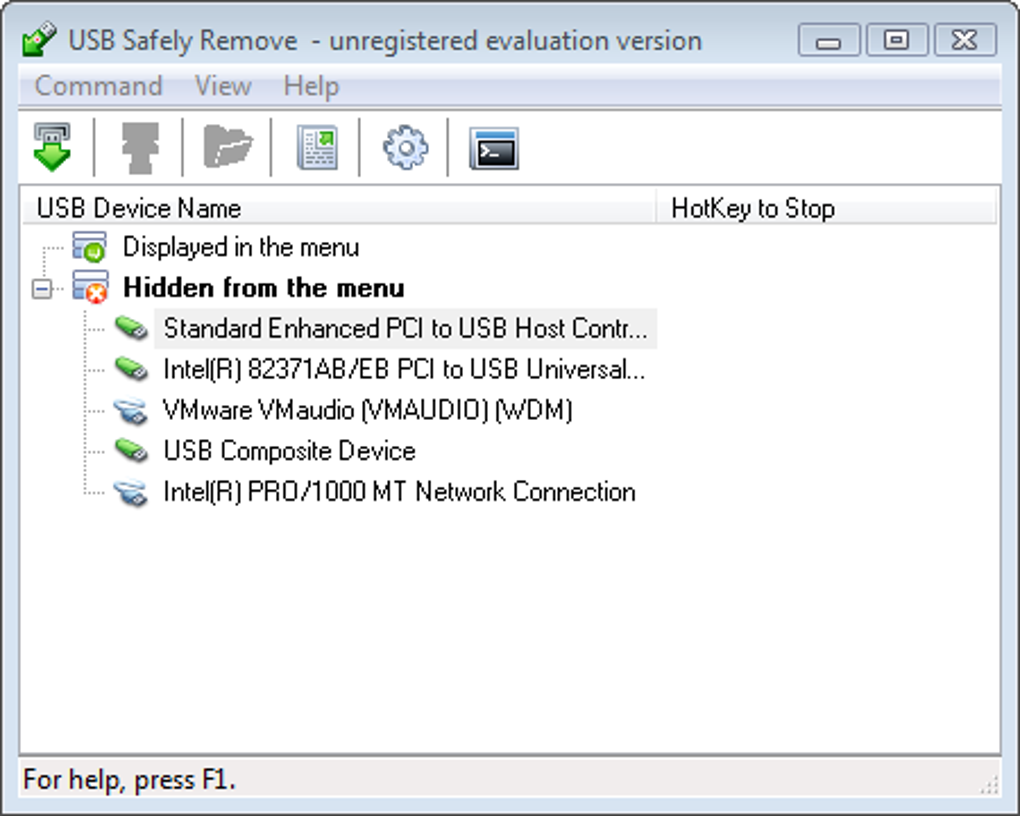The image size is (1020, 816).
Task: Click the green Safely Remove toolbar icon
Action: coord(52,149)
